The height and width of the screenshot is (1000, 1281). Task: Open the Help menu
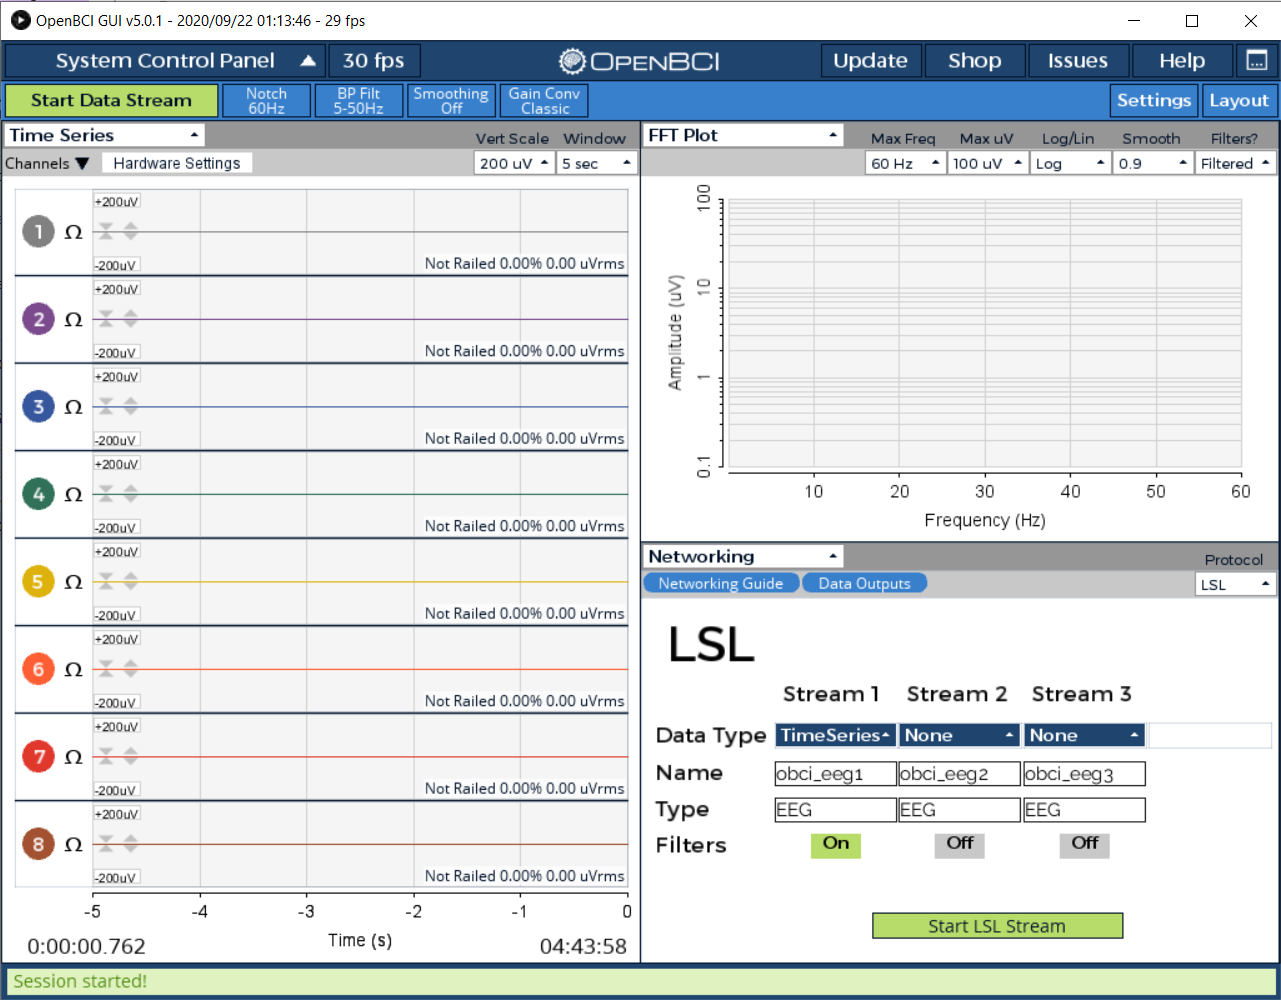click(x=1182, y=61)
